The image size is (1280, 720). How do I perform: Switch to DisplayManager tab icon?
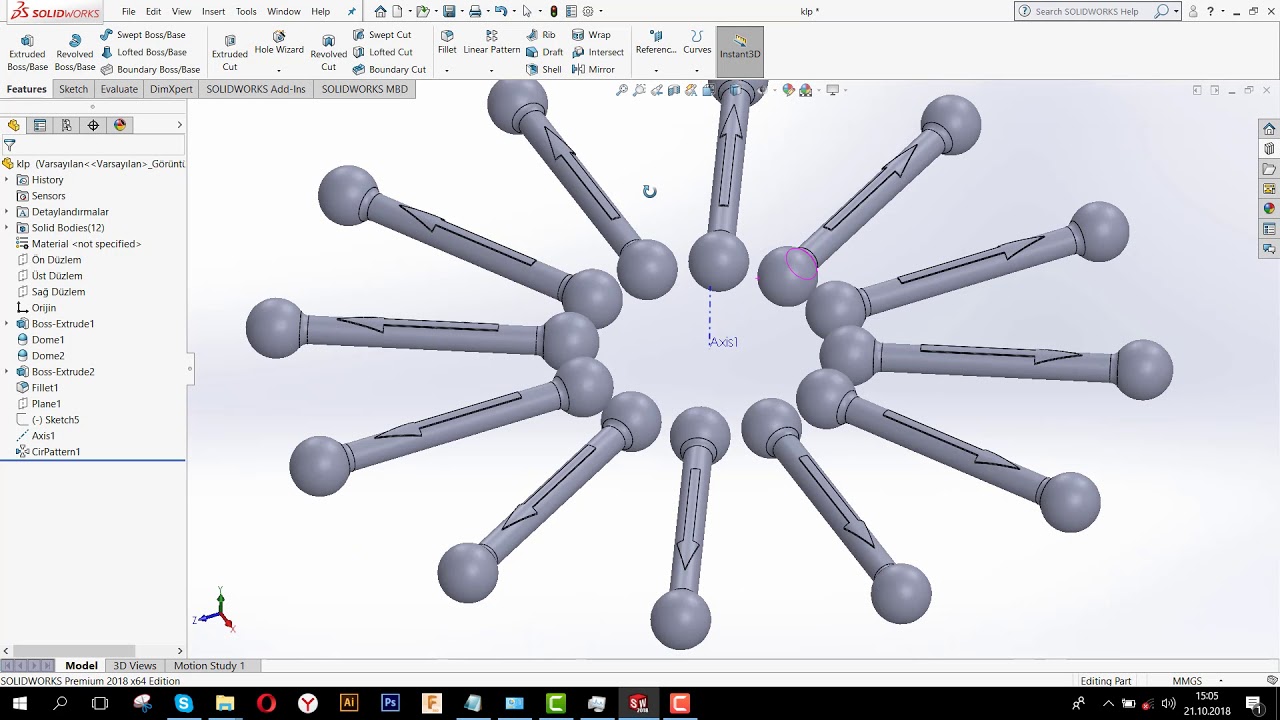(x=120, y=125)
